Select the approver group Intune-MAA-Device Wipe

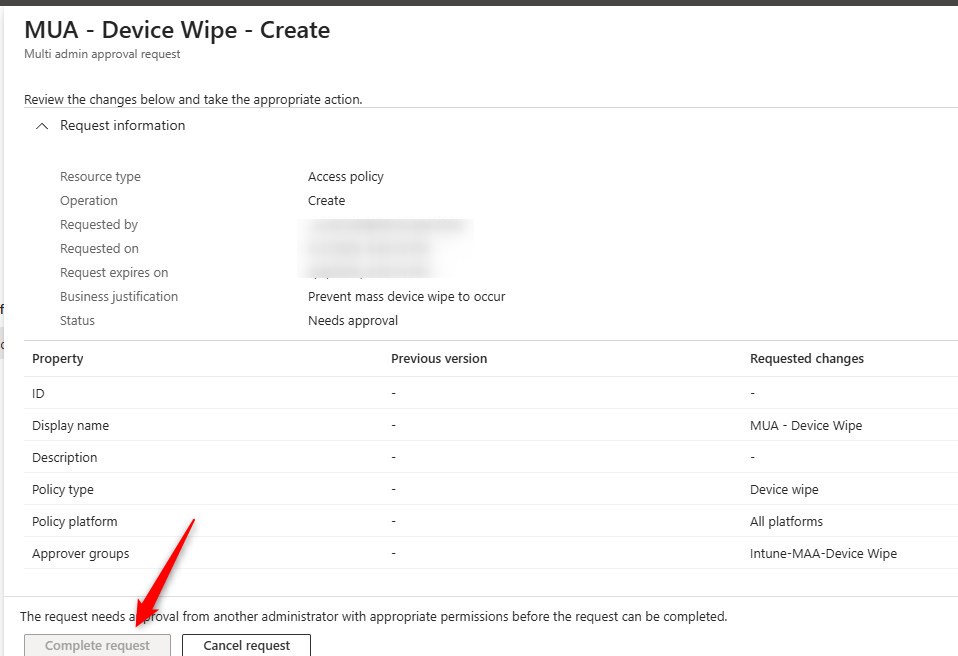point(822,553)
